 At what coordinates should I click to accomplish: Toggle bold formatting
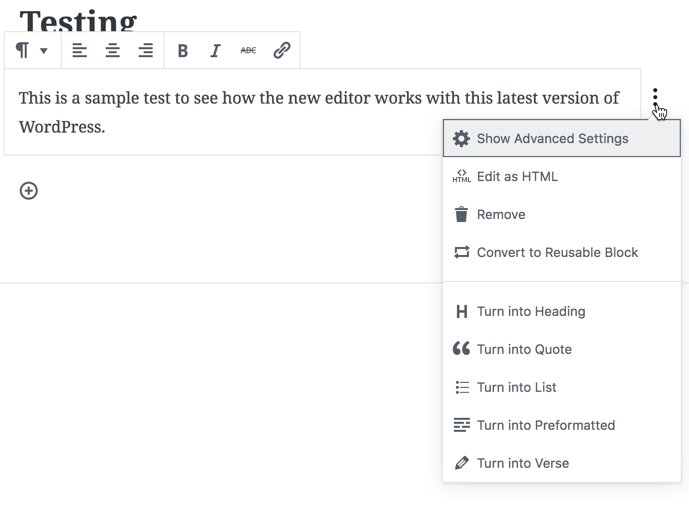183,51
